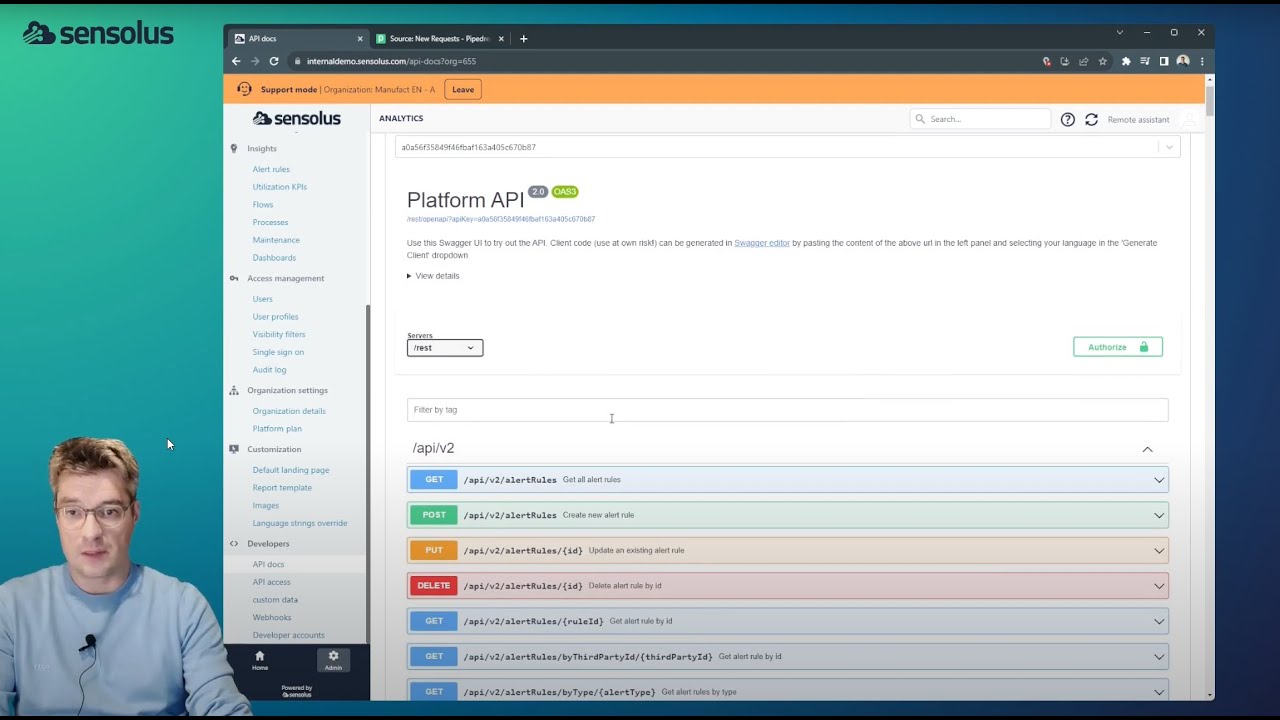Click the browser back arrow
Viewport: 1280px width, 720px height.
click(x=236, y=61)
